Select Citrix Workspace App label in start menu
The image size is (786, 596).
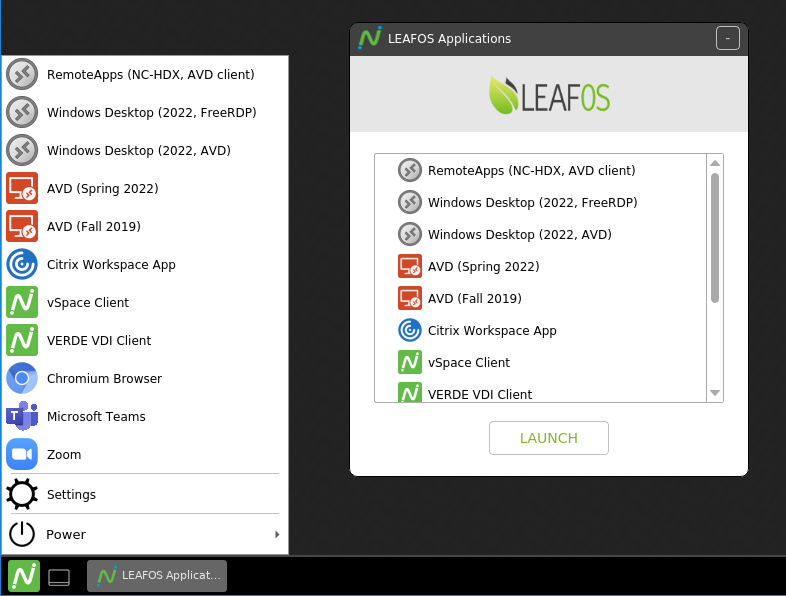pyautogui.click(x=111, y=265)
